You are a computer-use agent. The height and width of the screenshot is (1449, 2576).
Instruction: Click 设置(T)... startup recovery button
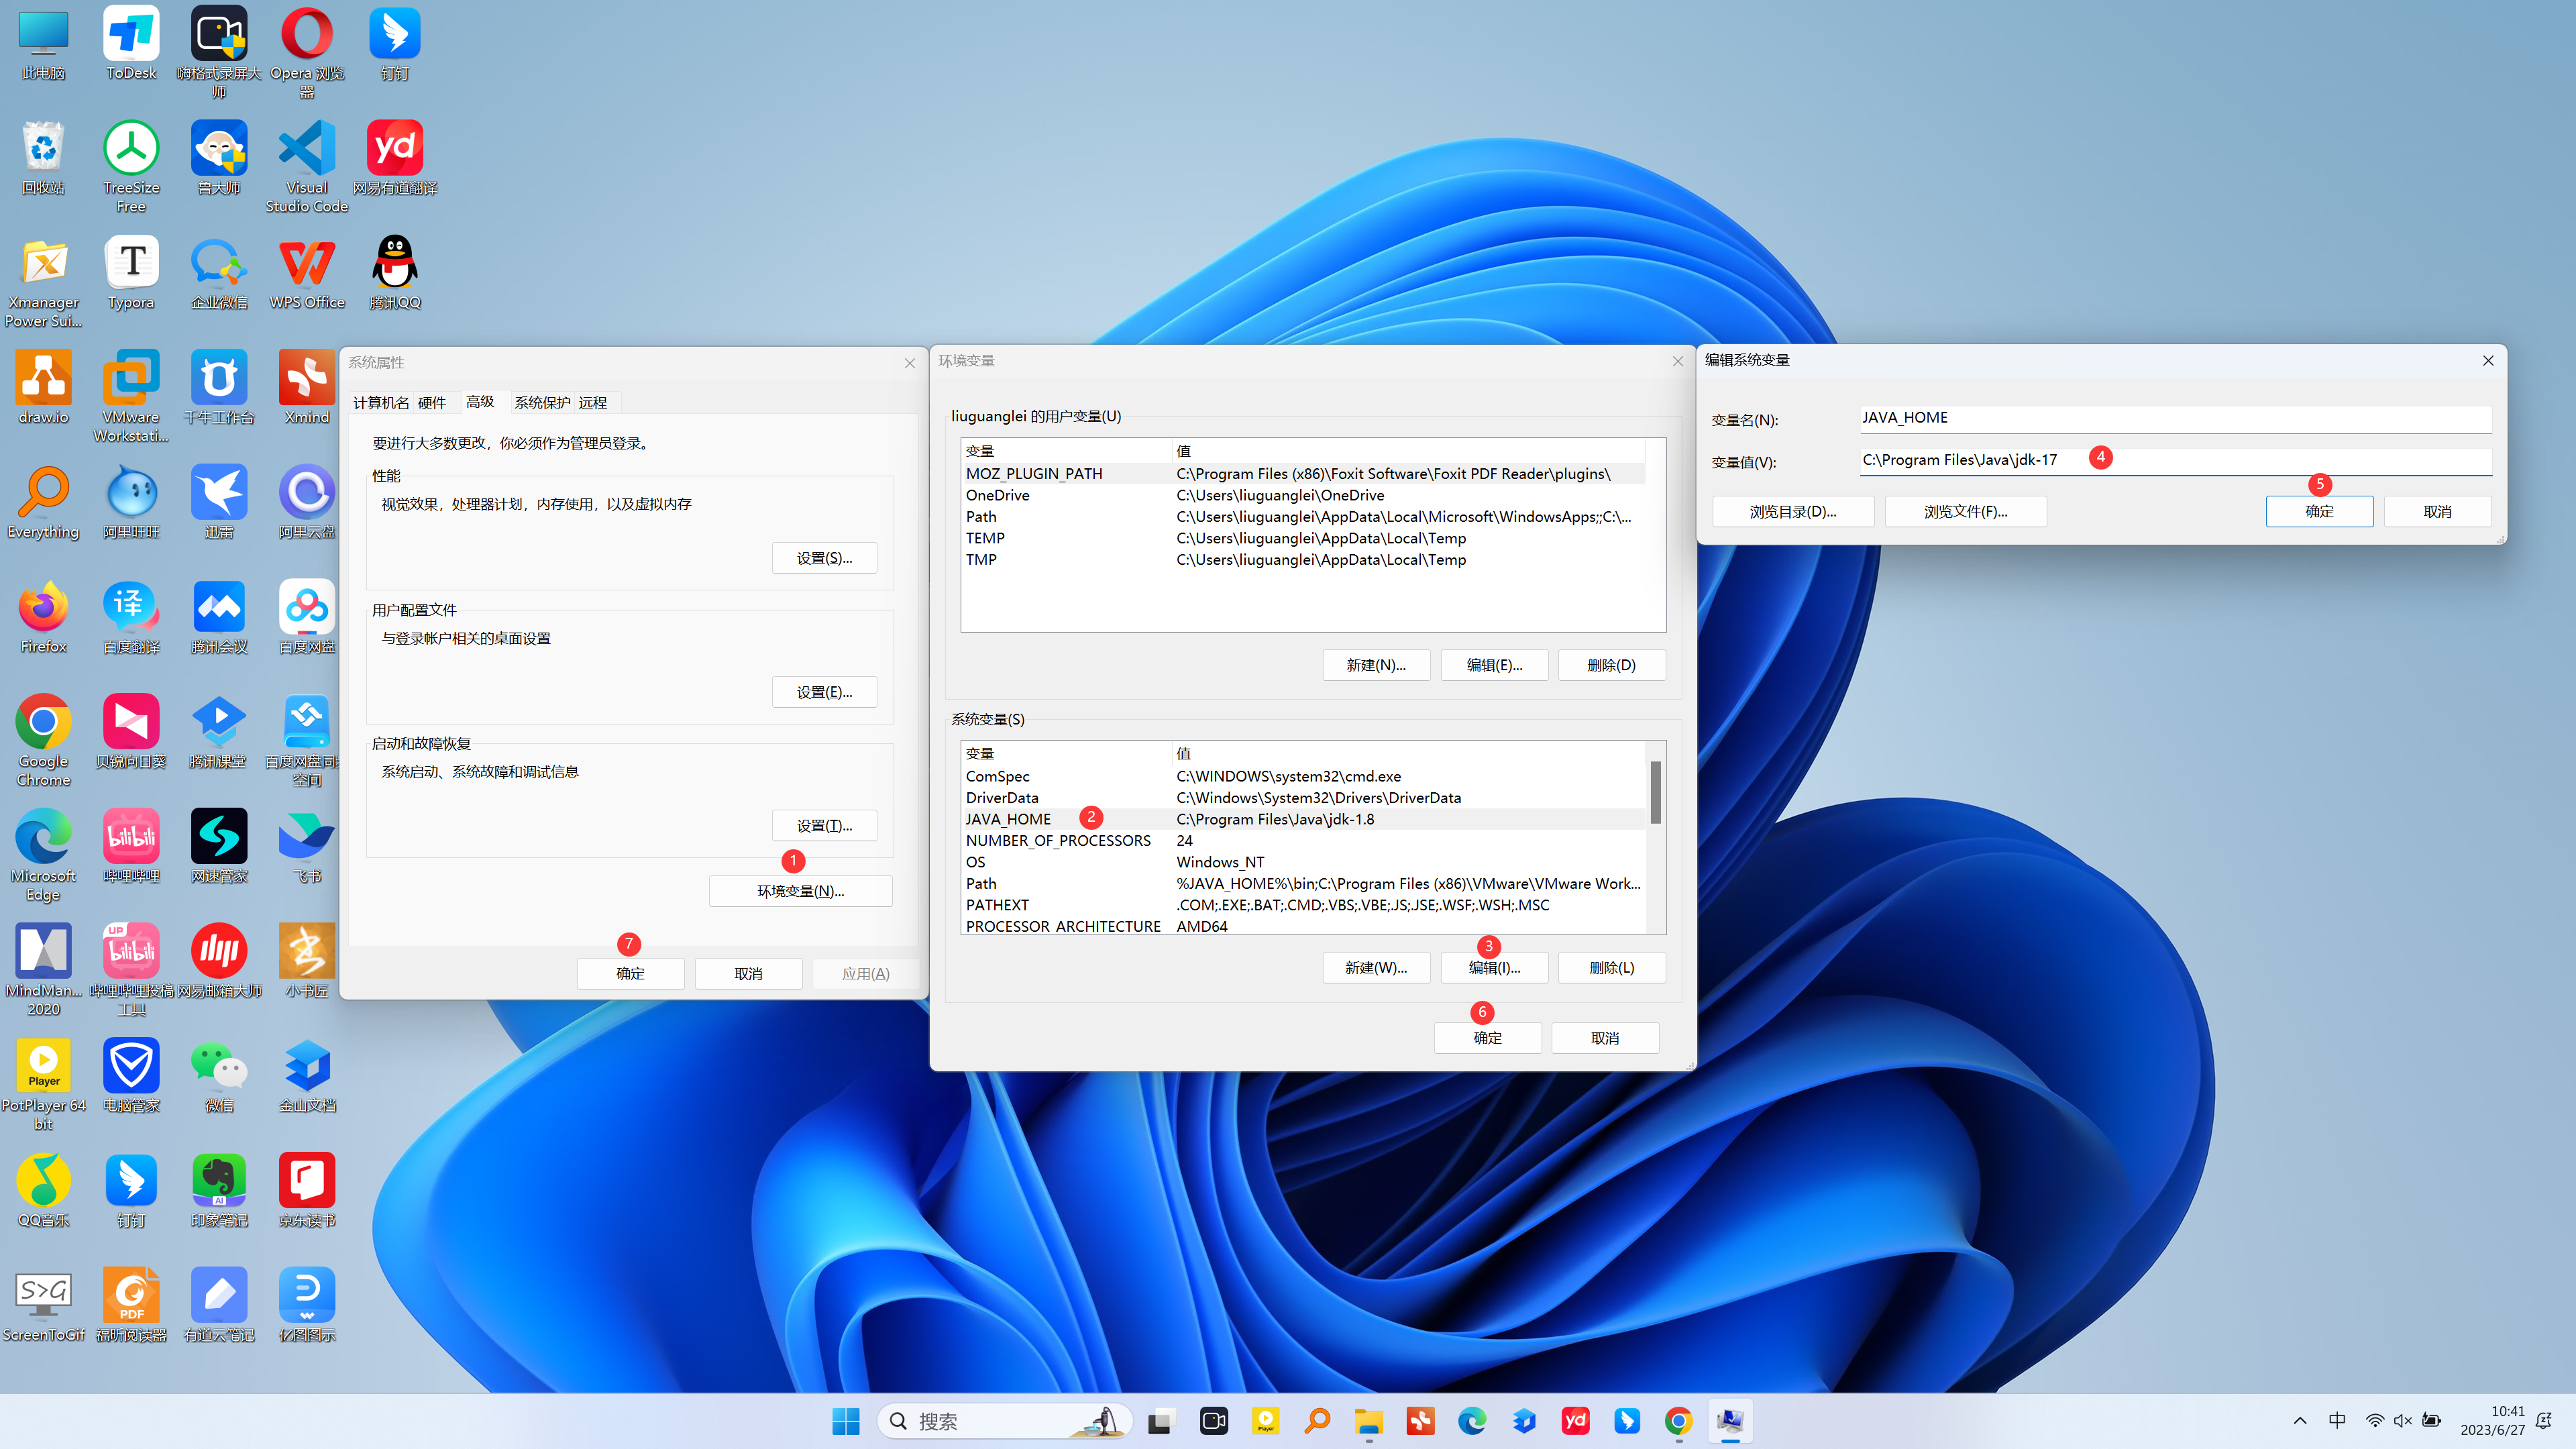pyautogui.click(x=824, y=826)
